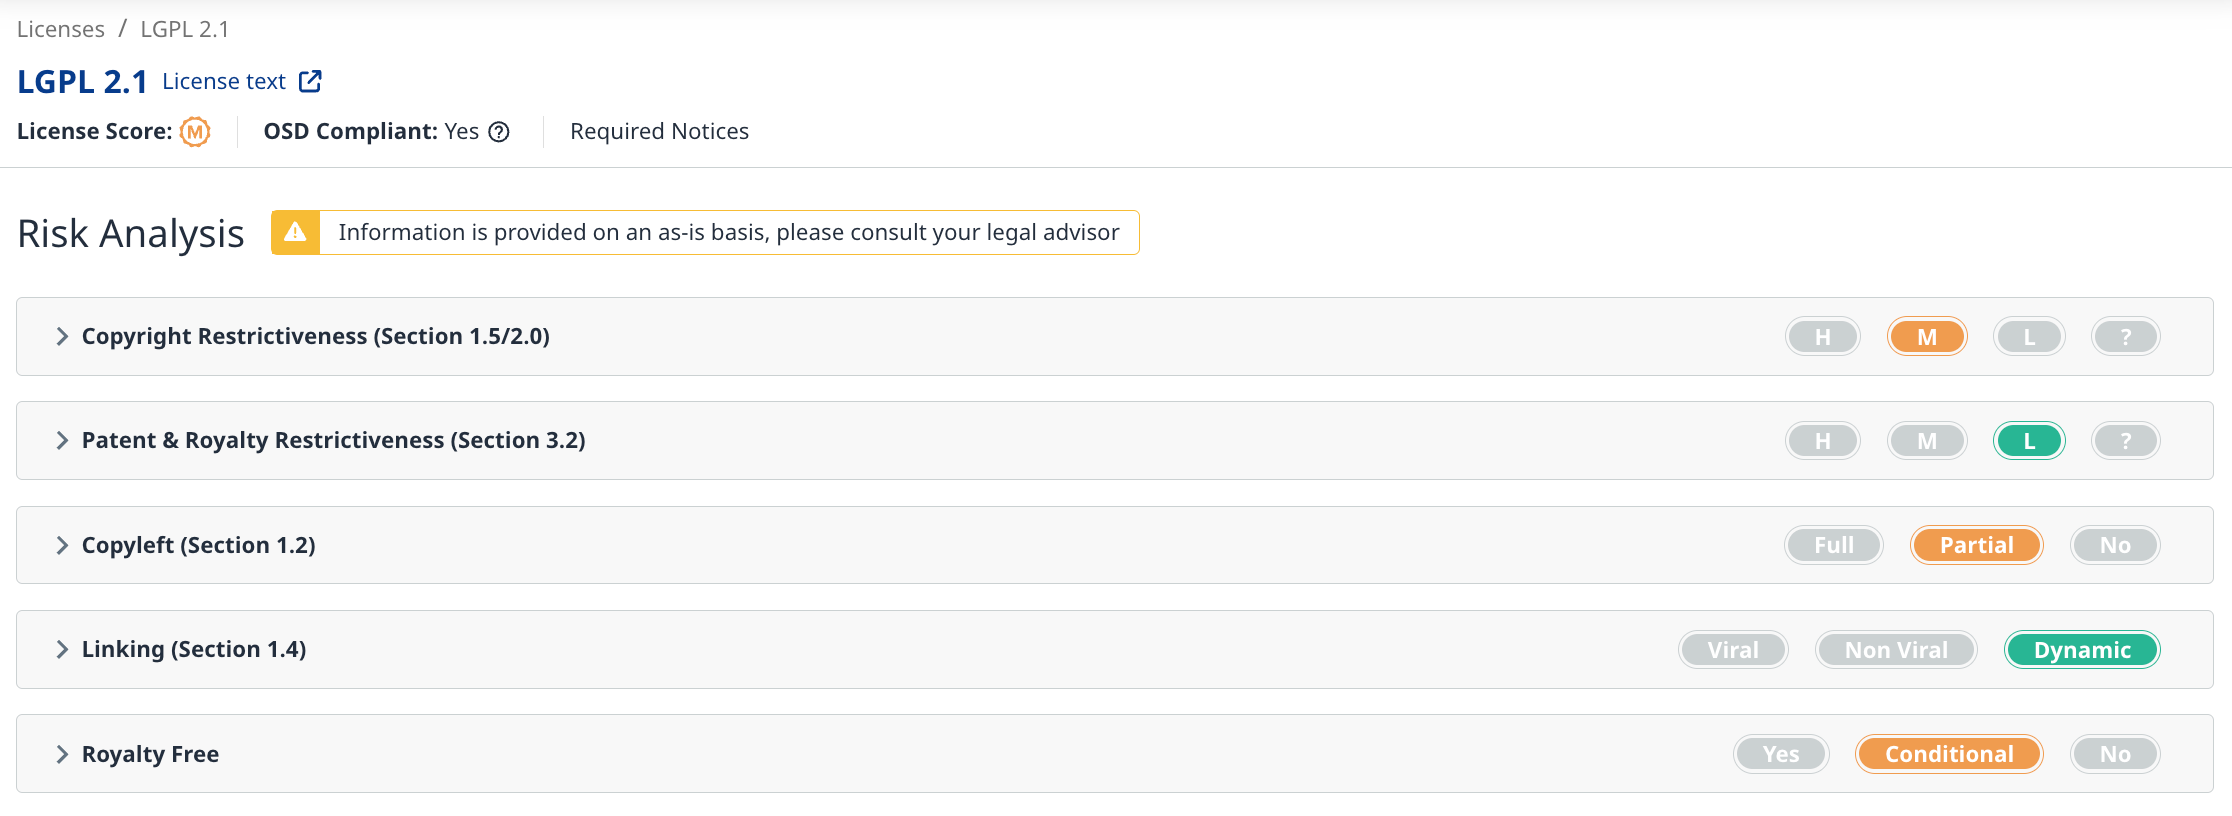Screen dimensions: 2232x816
Task: Click LGPL 2.1 breadcrumb item
Action: [184, 29]
